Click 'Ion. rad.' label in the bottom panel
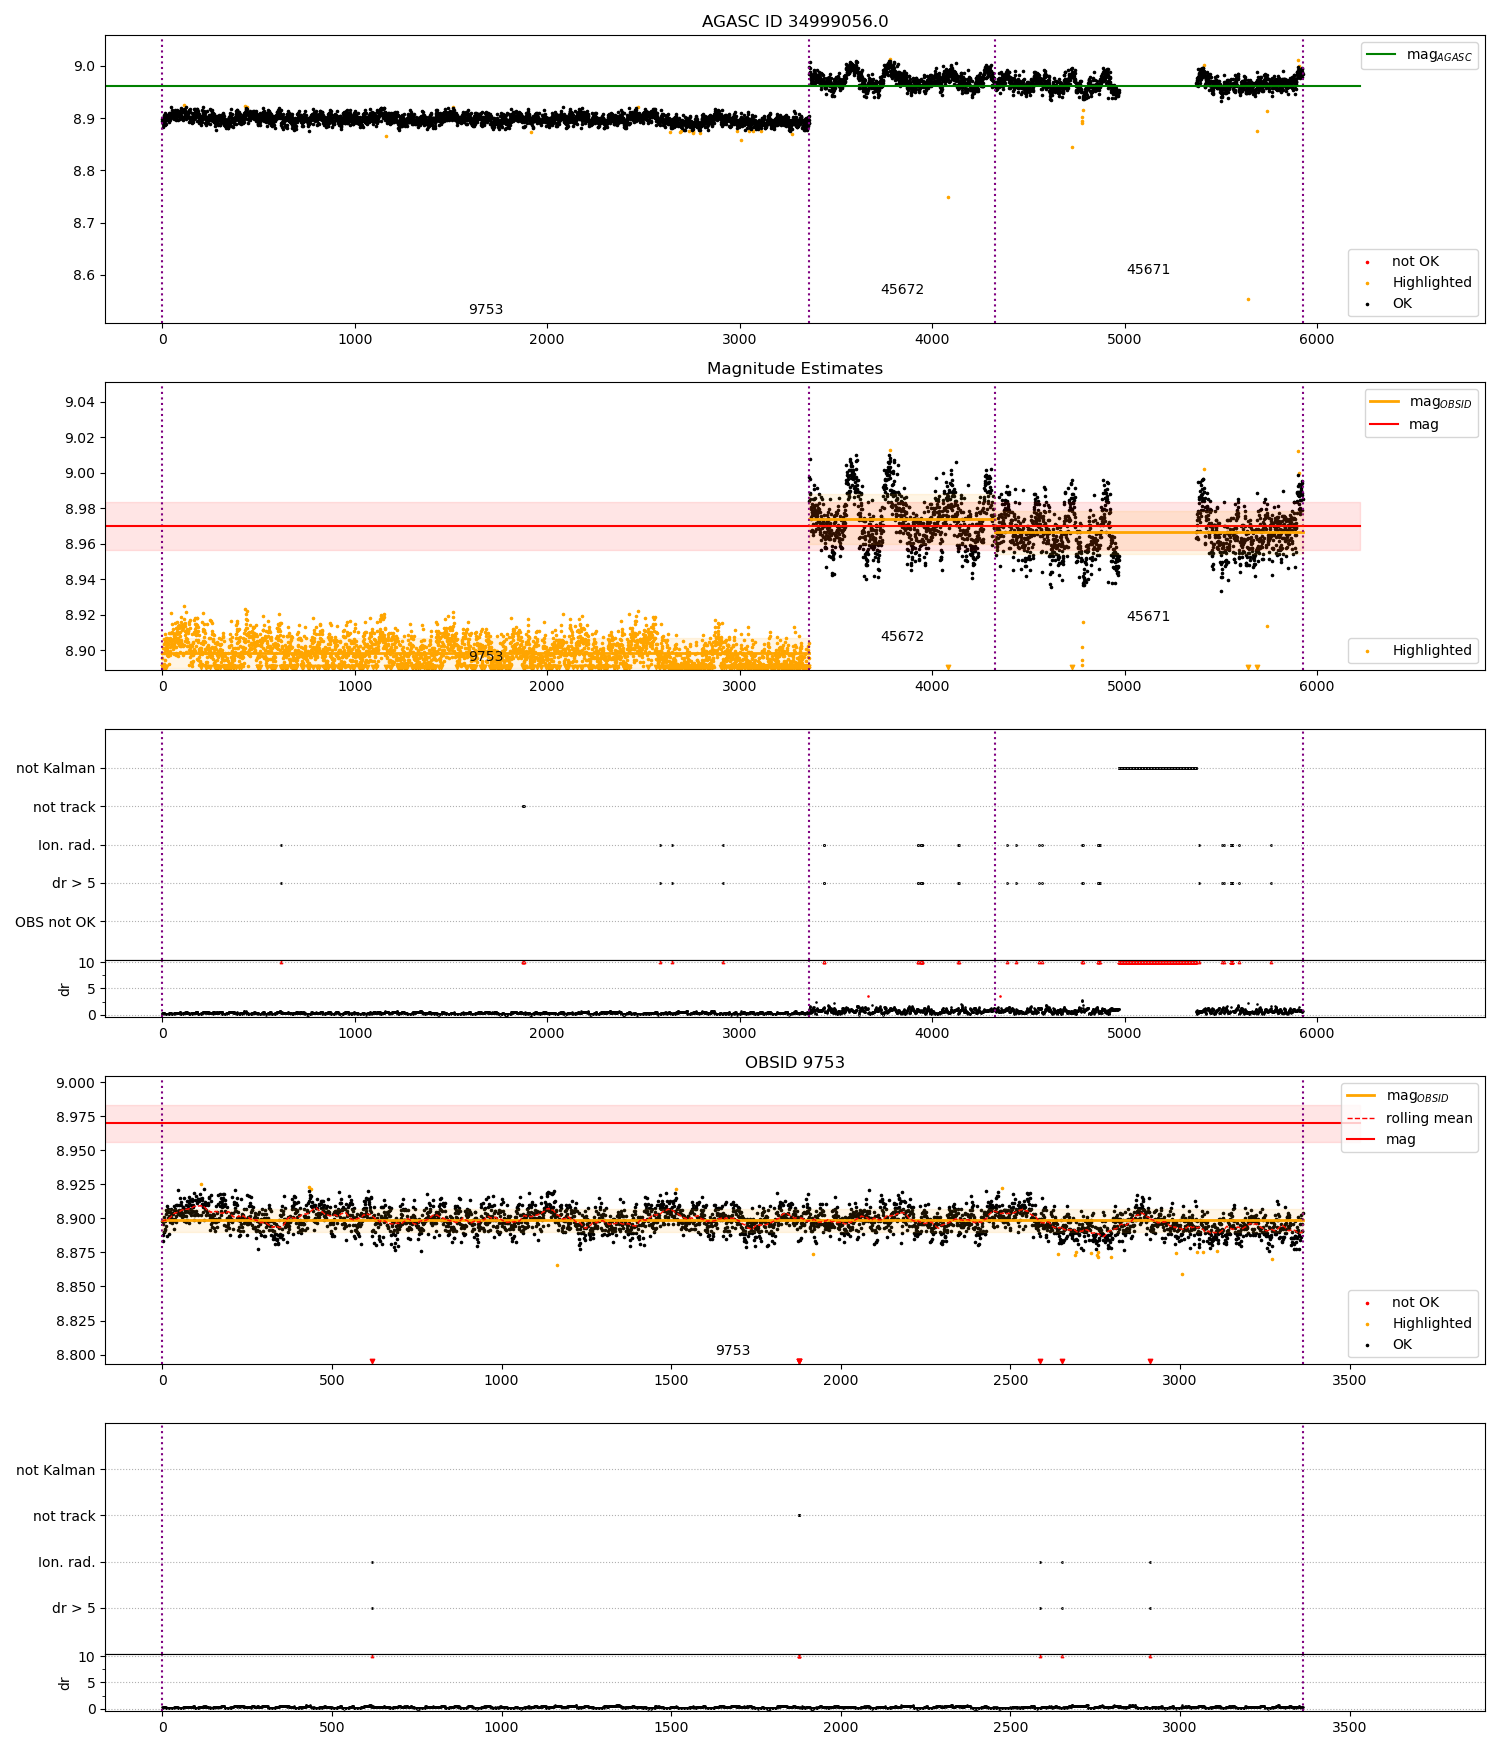1500x1750 pixels. point(67,1562)
